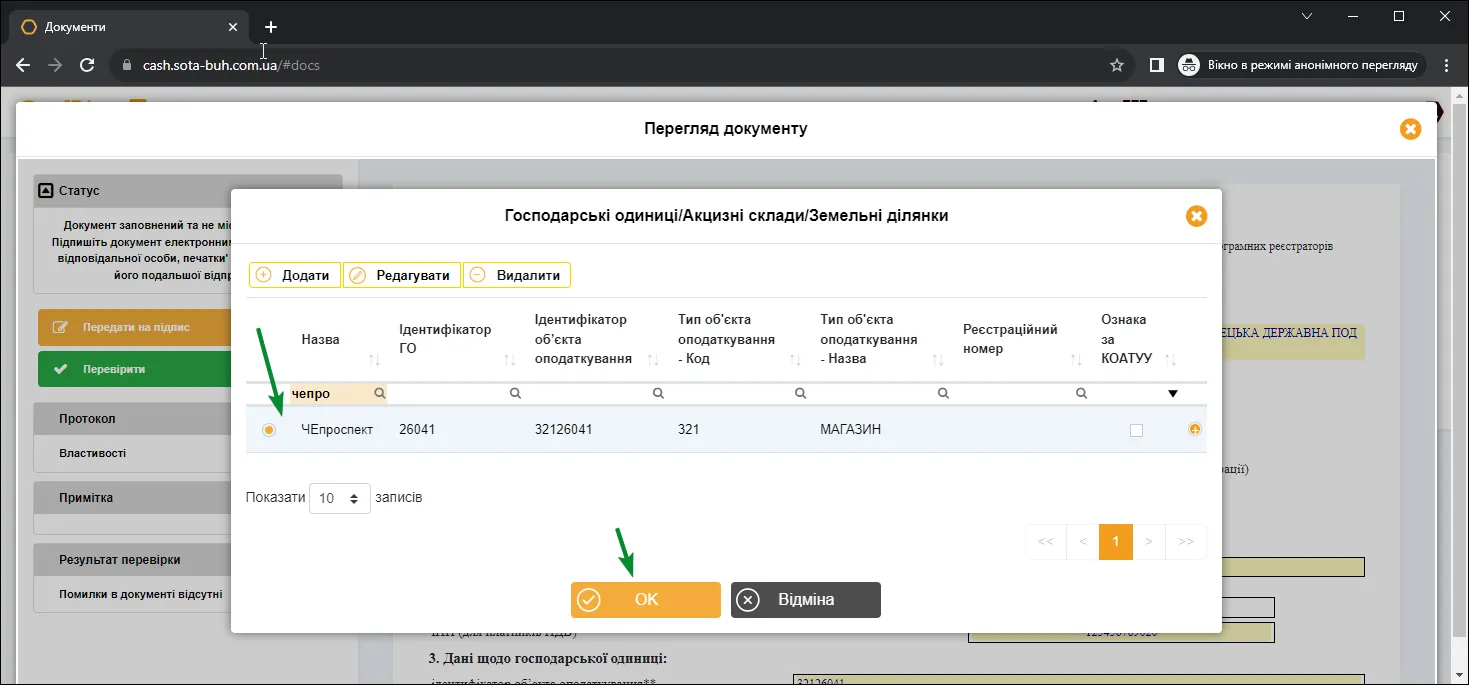This screenshot has width=1469, height=685.
Task: Click the ЧЕпроспект name cell
Action: (x=337, y=430)
